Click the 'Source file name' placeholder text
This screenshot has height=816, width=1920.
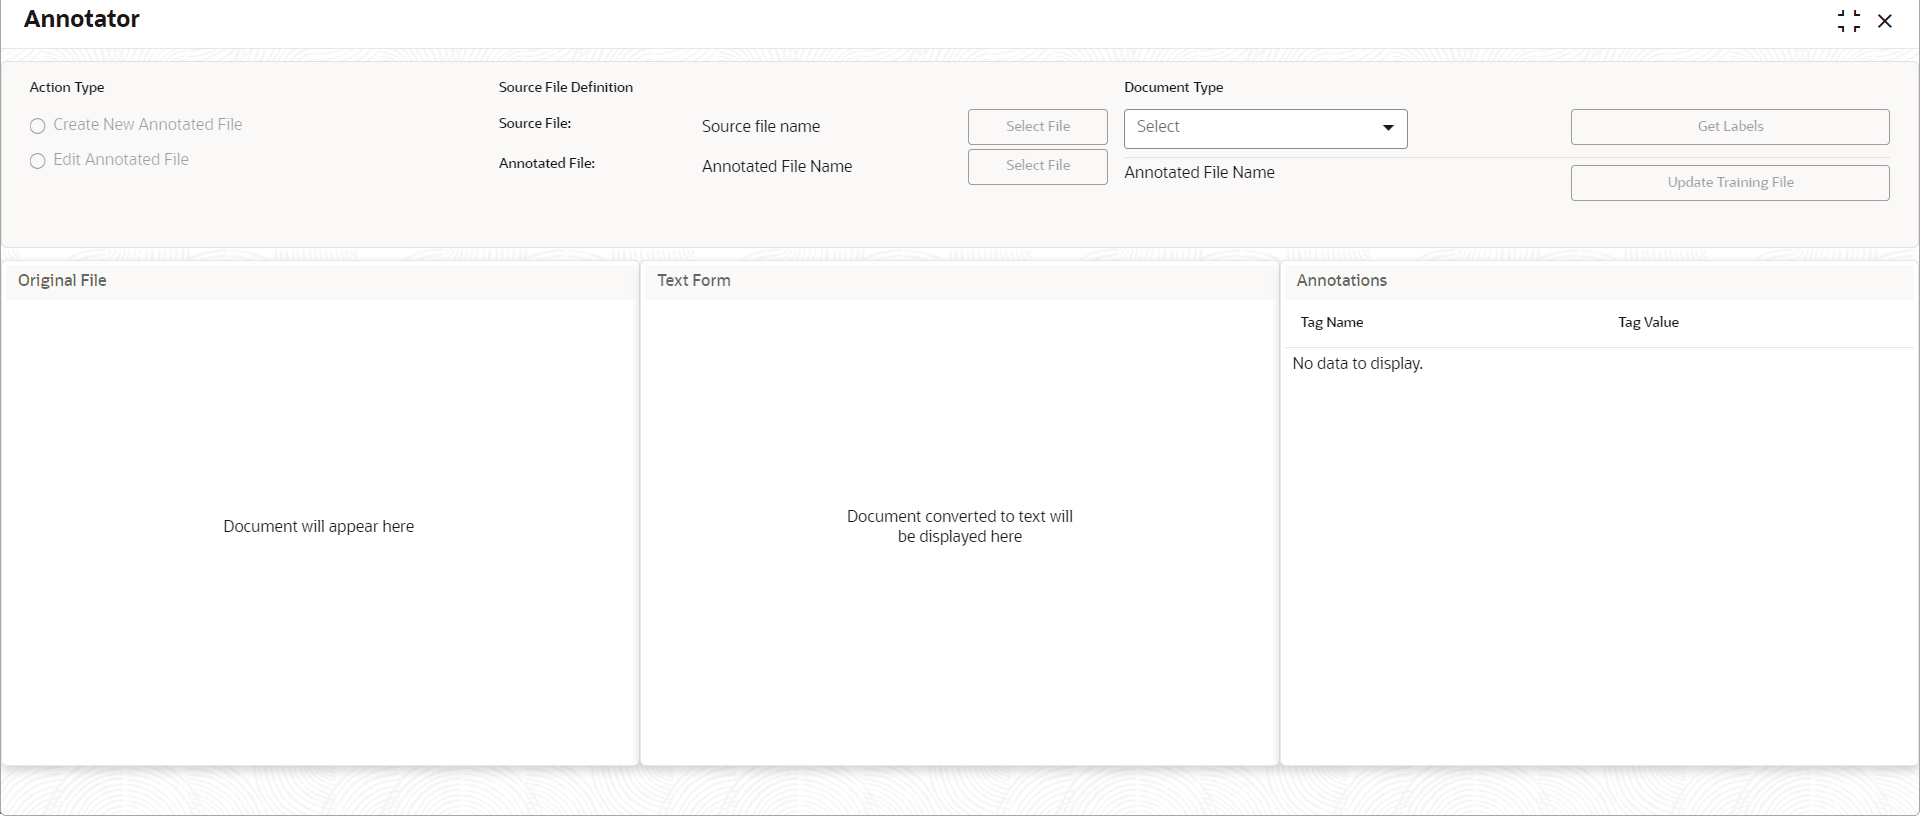point(761,126)
